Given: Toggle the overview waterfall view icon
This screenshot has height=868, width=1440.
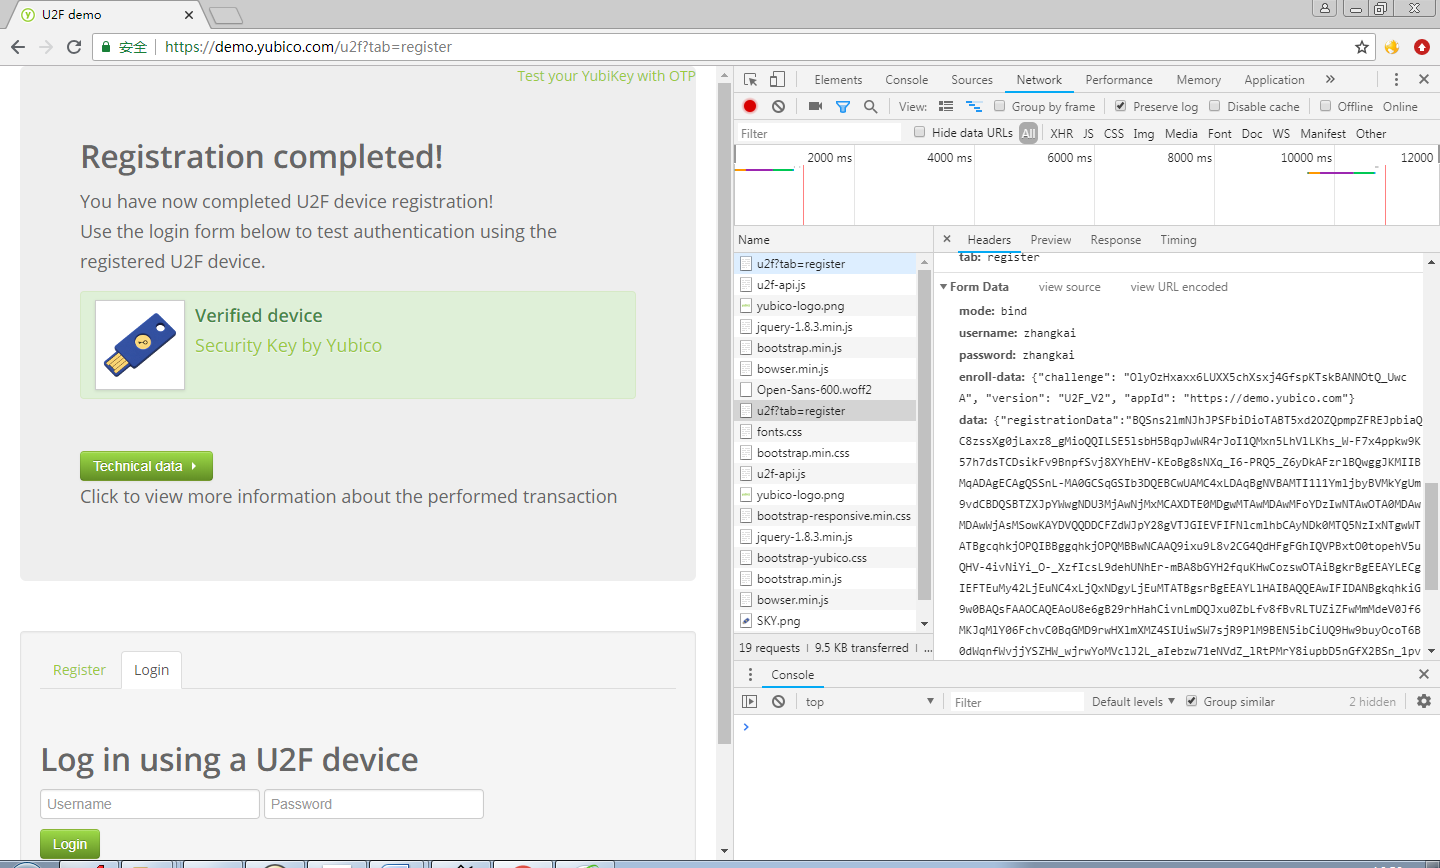Looking at the screenshot, I should coord(973,106).
